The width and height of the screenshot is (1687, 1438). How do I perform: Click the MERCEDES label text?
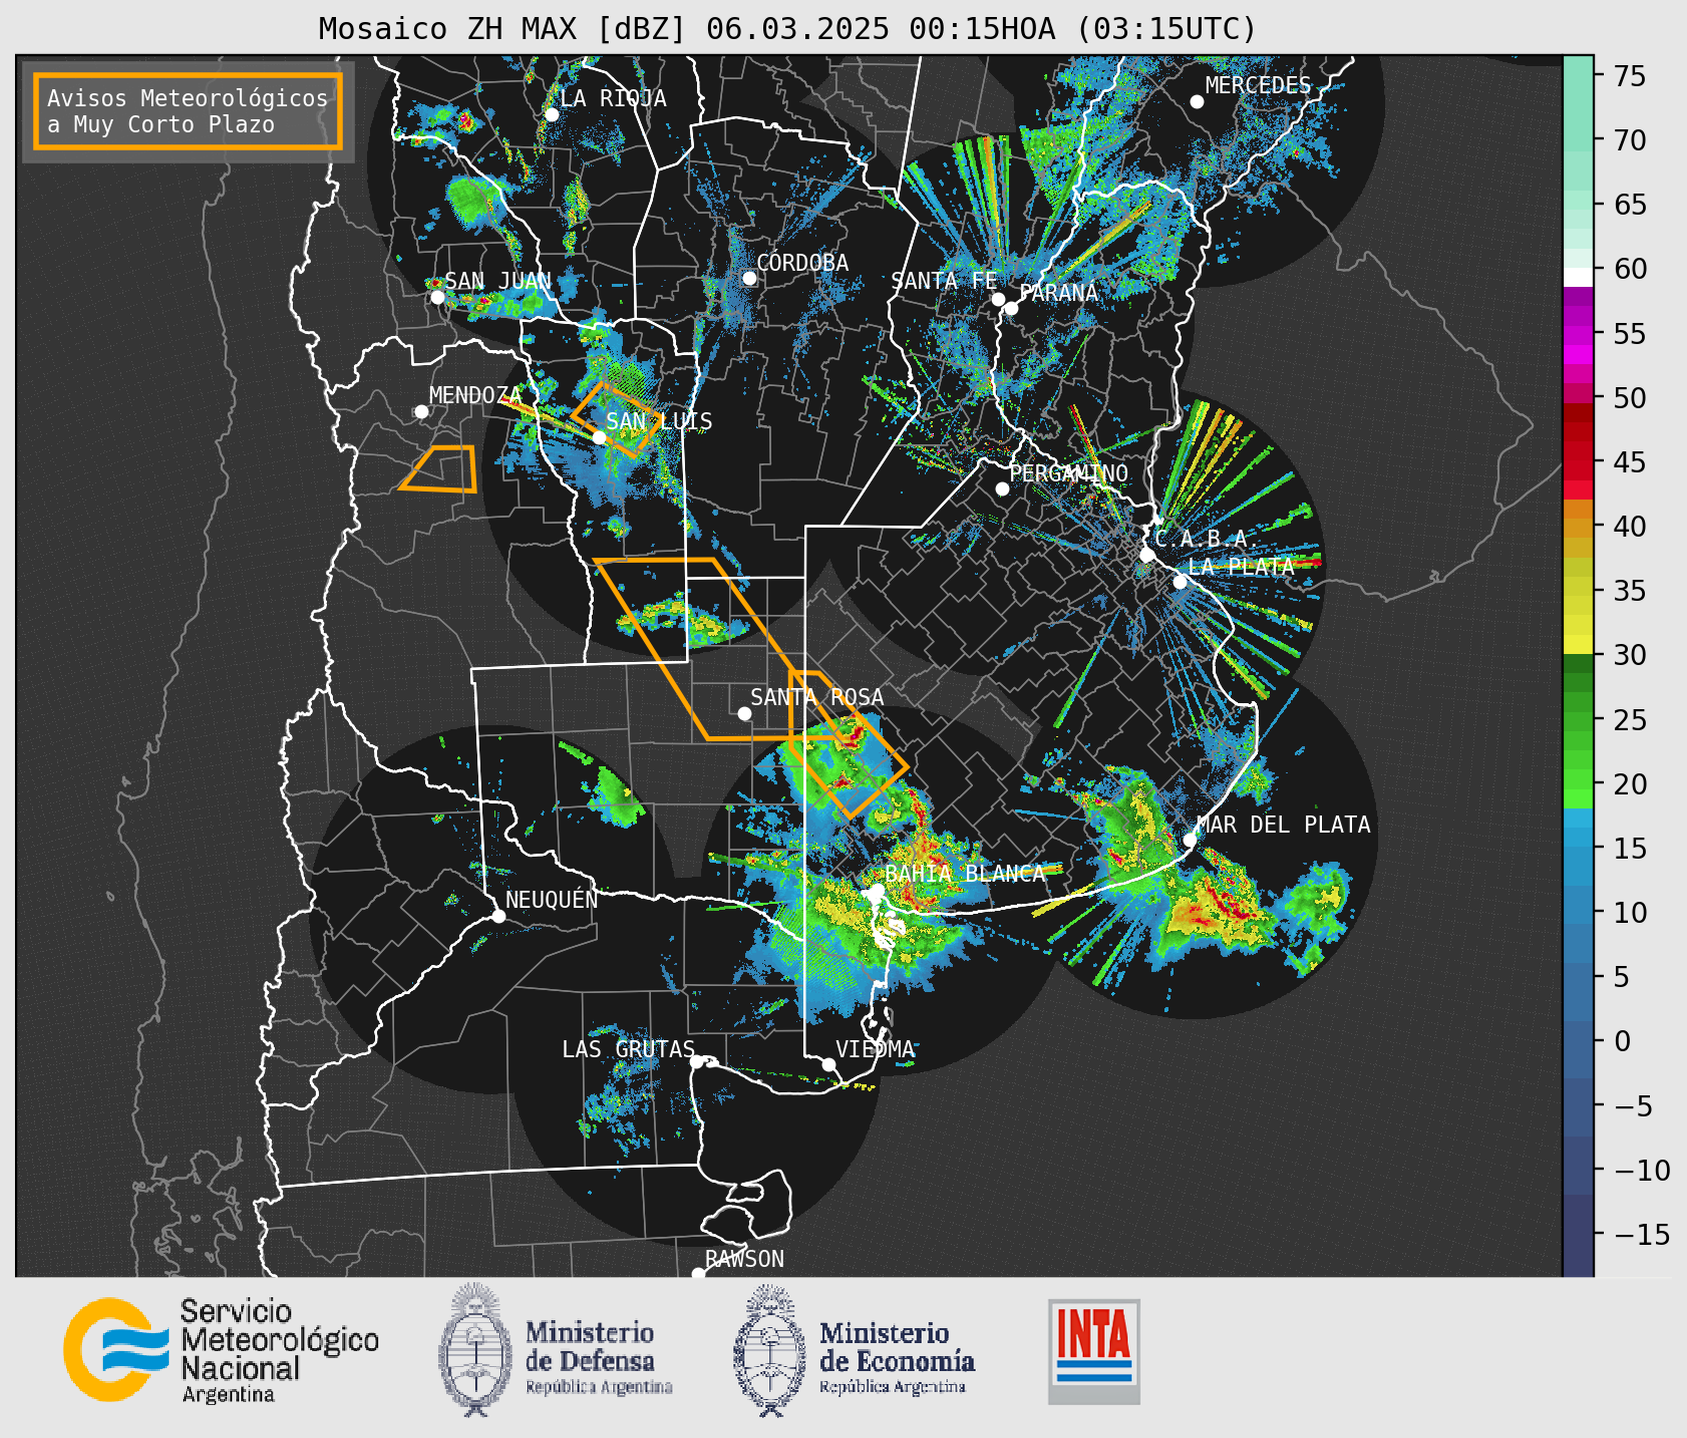(x=1258, y=85)
